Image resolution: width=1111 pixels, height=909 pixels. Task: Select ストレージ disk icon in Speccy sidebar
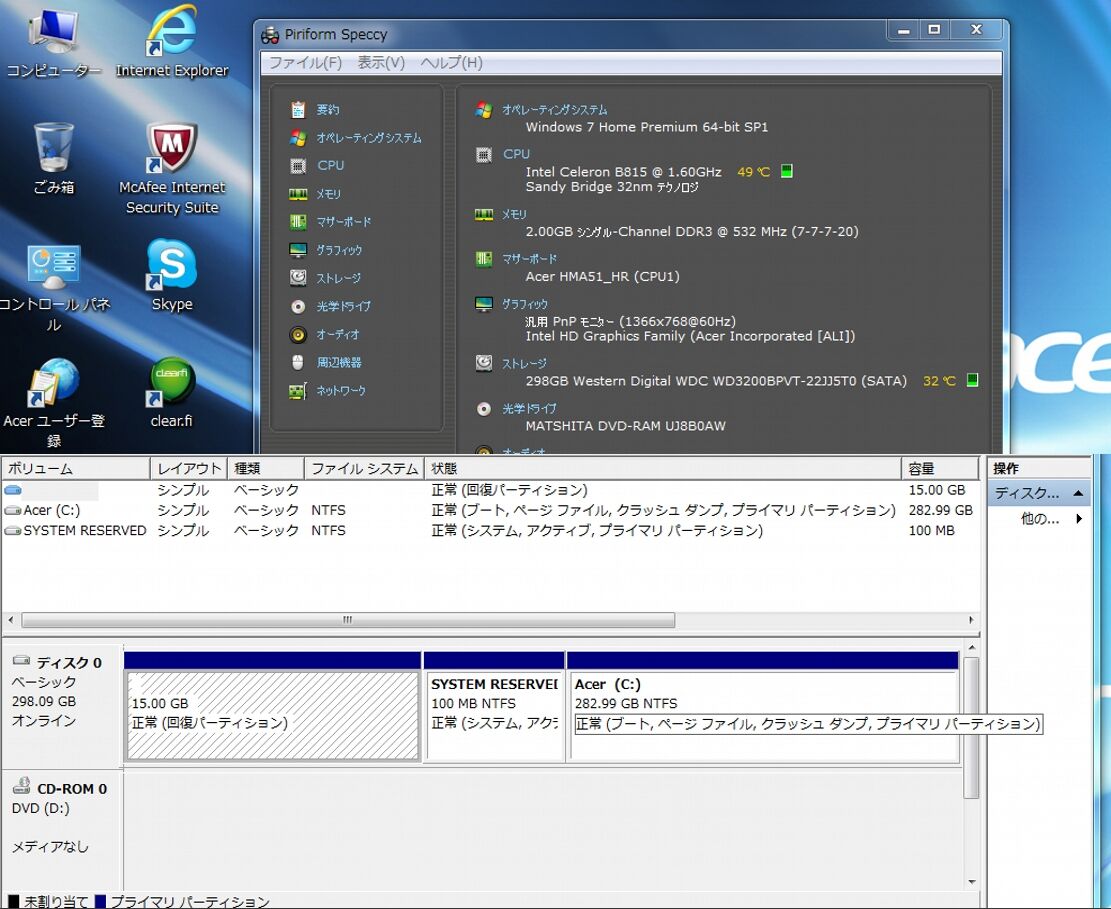pyautogui.click(x=298, y=278)
